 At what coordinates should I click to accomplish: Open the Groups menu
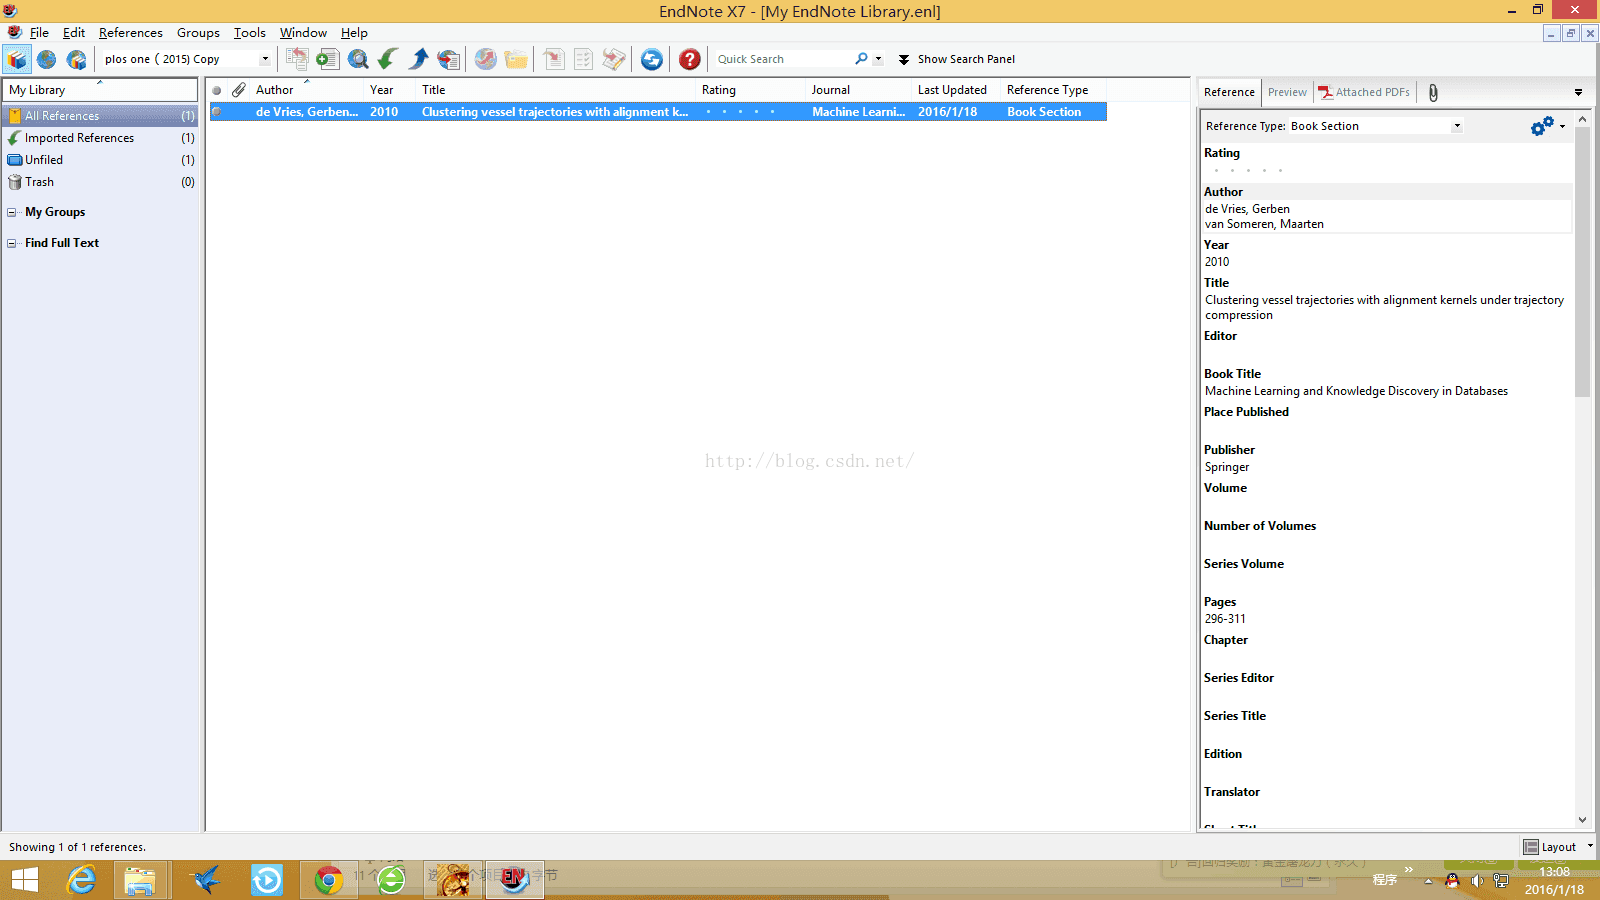point(198,33)
